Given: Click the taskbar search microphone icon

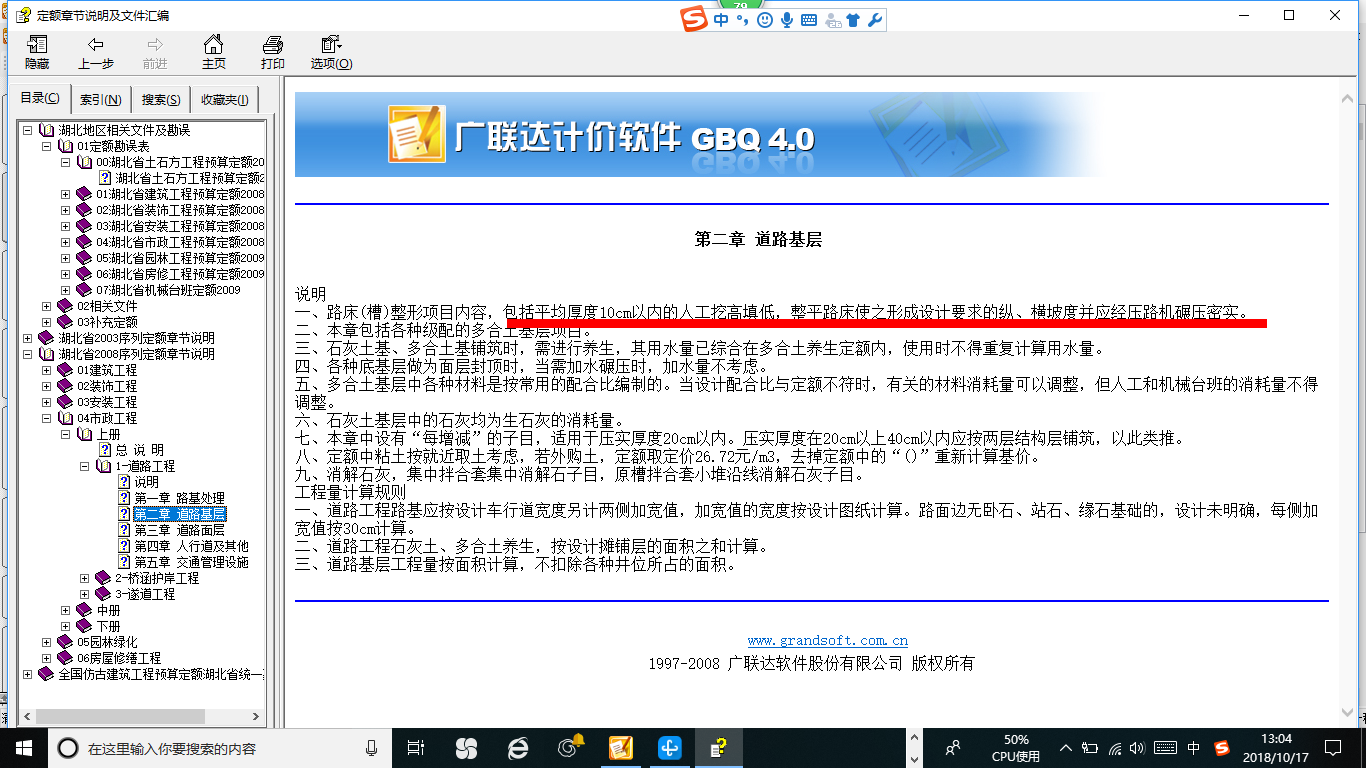Looking at the screenshot, I should pos(371,748).
